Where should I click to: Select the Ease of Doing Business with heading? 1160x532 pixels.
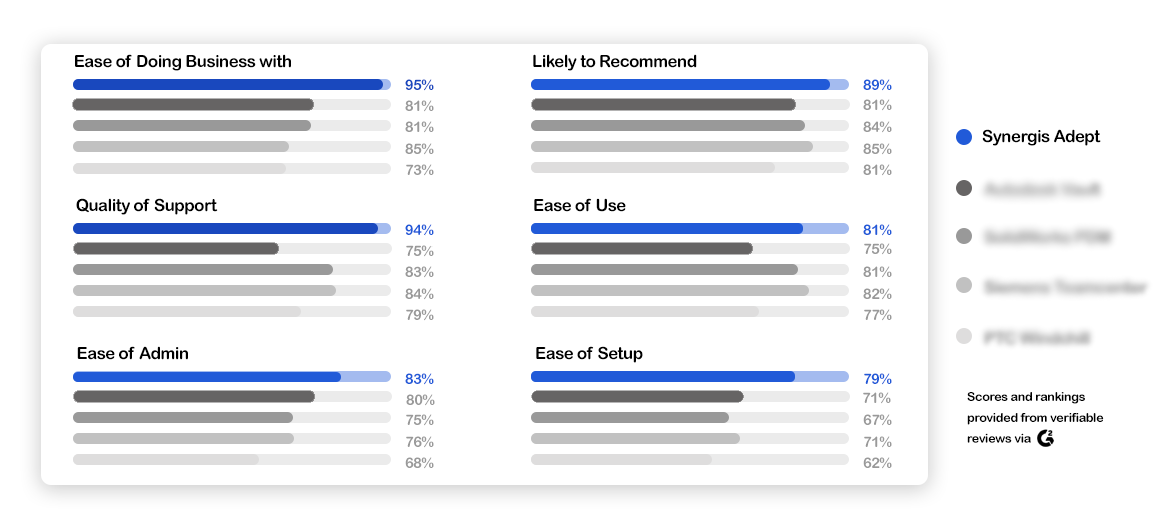click(x=183, y=61)
